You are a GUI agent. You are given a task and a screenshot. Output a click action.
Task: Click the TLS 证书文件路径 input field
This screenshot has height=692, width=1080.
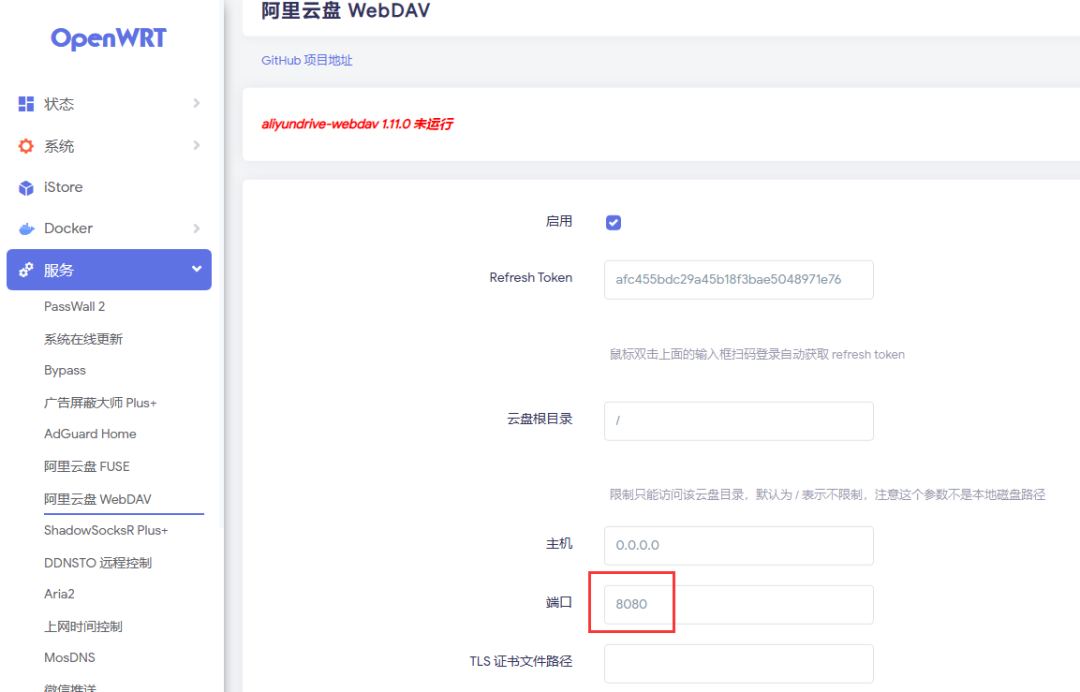tap(738, 664)
